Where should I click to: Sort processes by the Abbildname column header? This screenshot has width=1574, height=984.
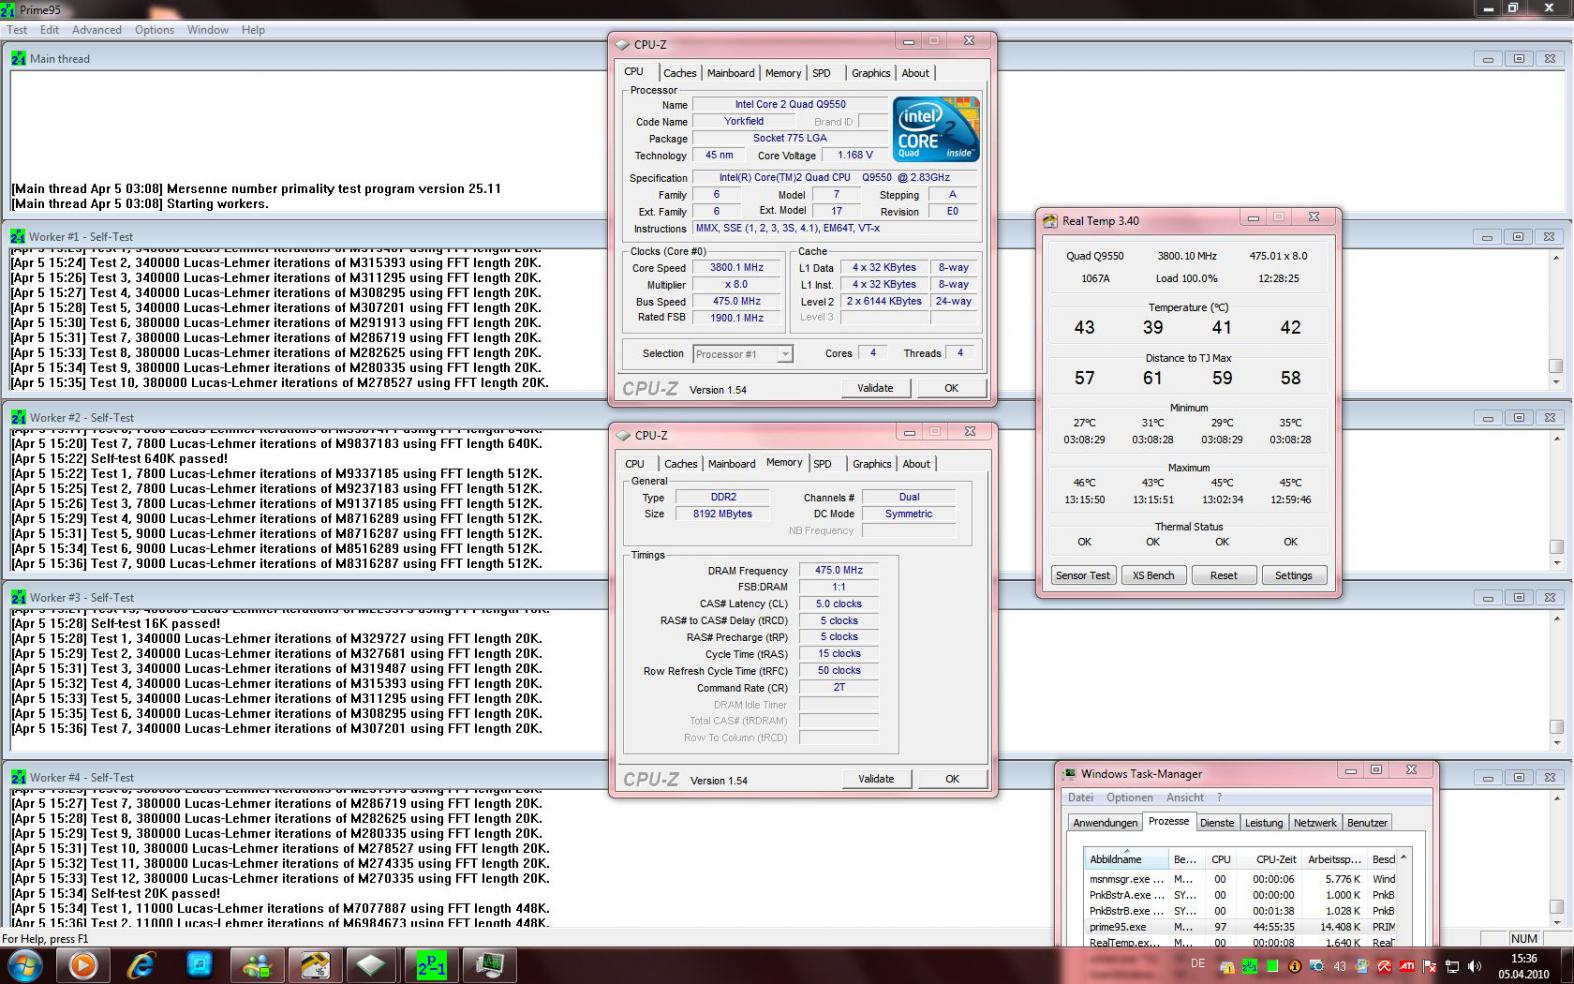(x=1126, y=859)
